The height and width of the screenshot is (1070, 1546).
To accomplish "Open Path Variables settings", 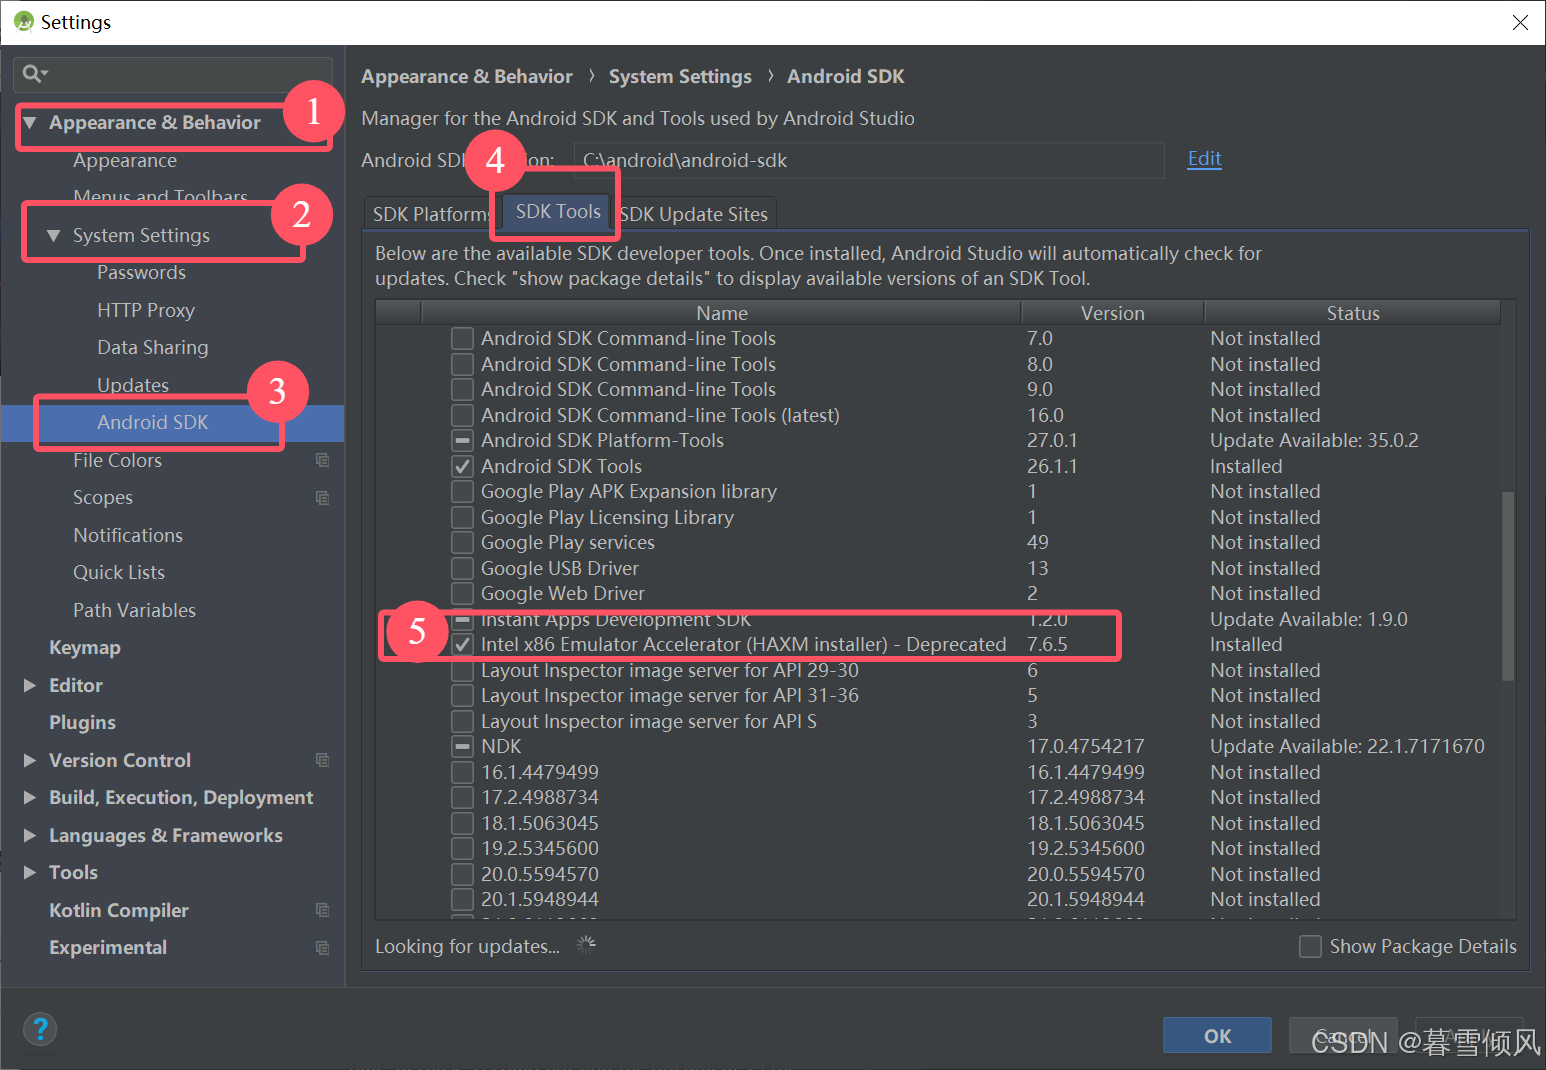I will click(x=134, y=610).
